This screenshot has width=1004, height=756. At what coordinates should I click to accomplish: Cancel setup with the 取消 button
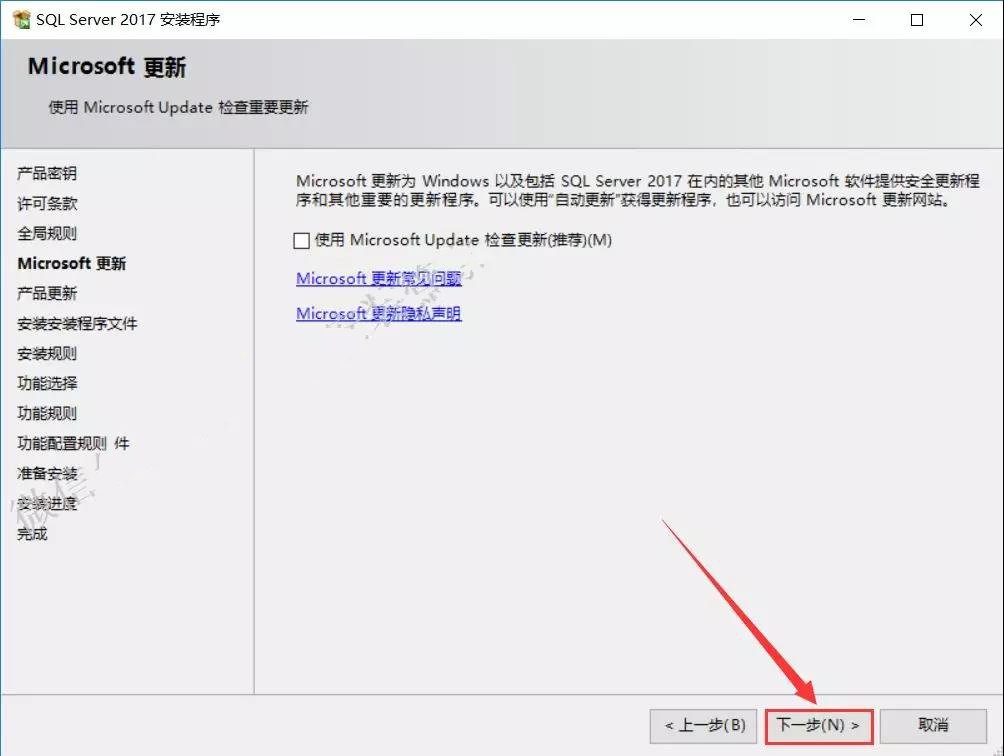click(x=933, y=726)
